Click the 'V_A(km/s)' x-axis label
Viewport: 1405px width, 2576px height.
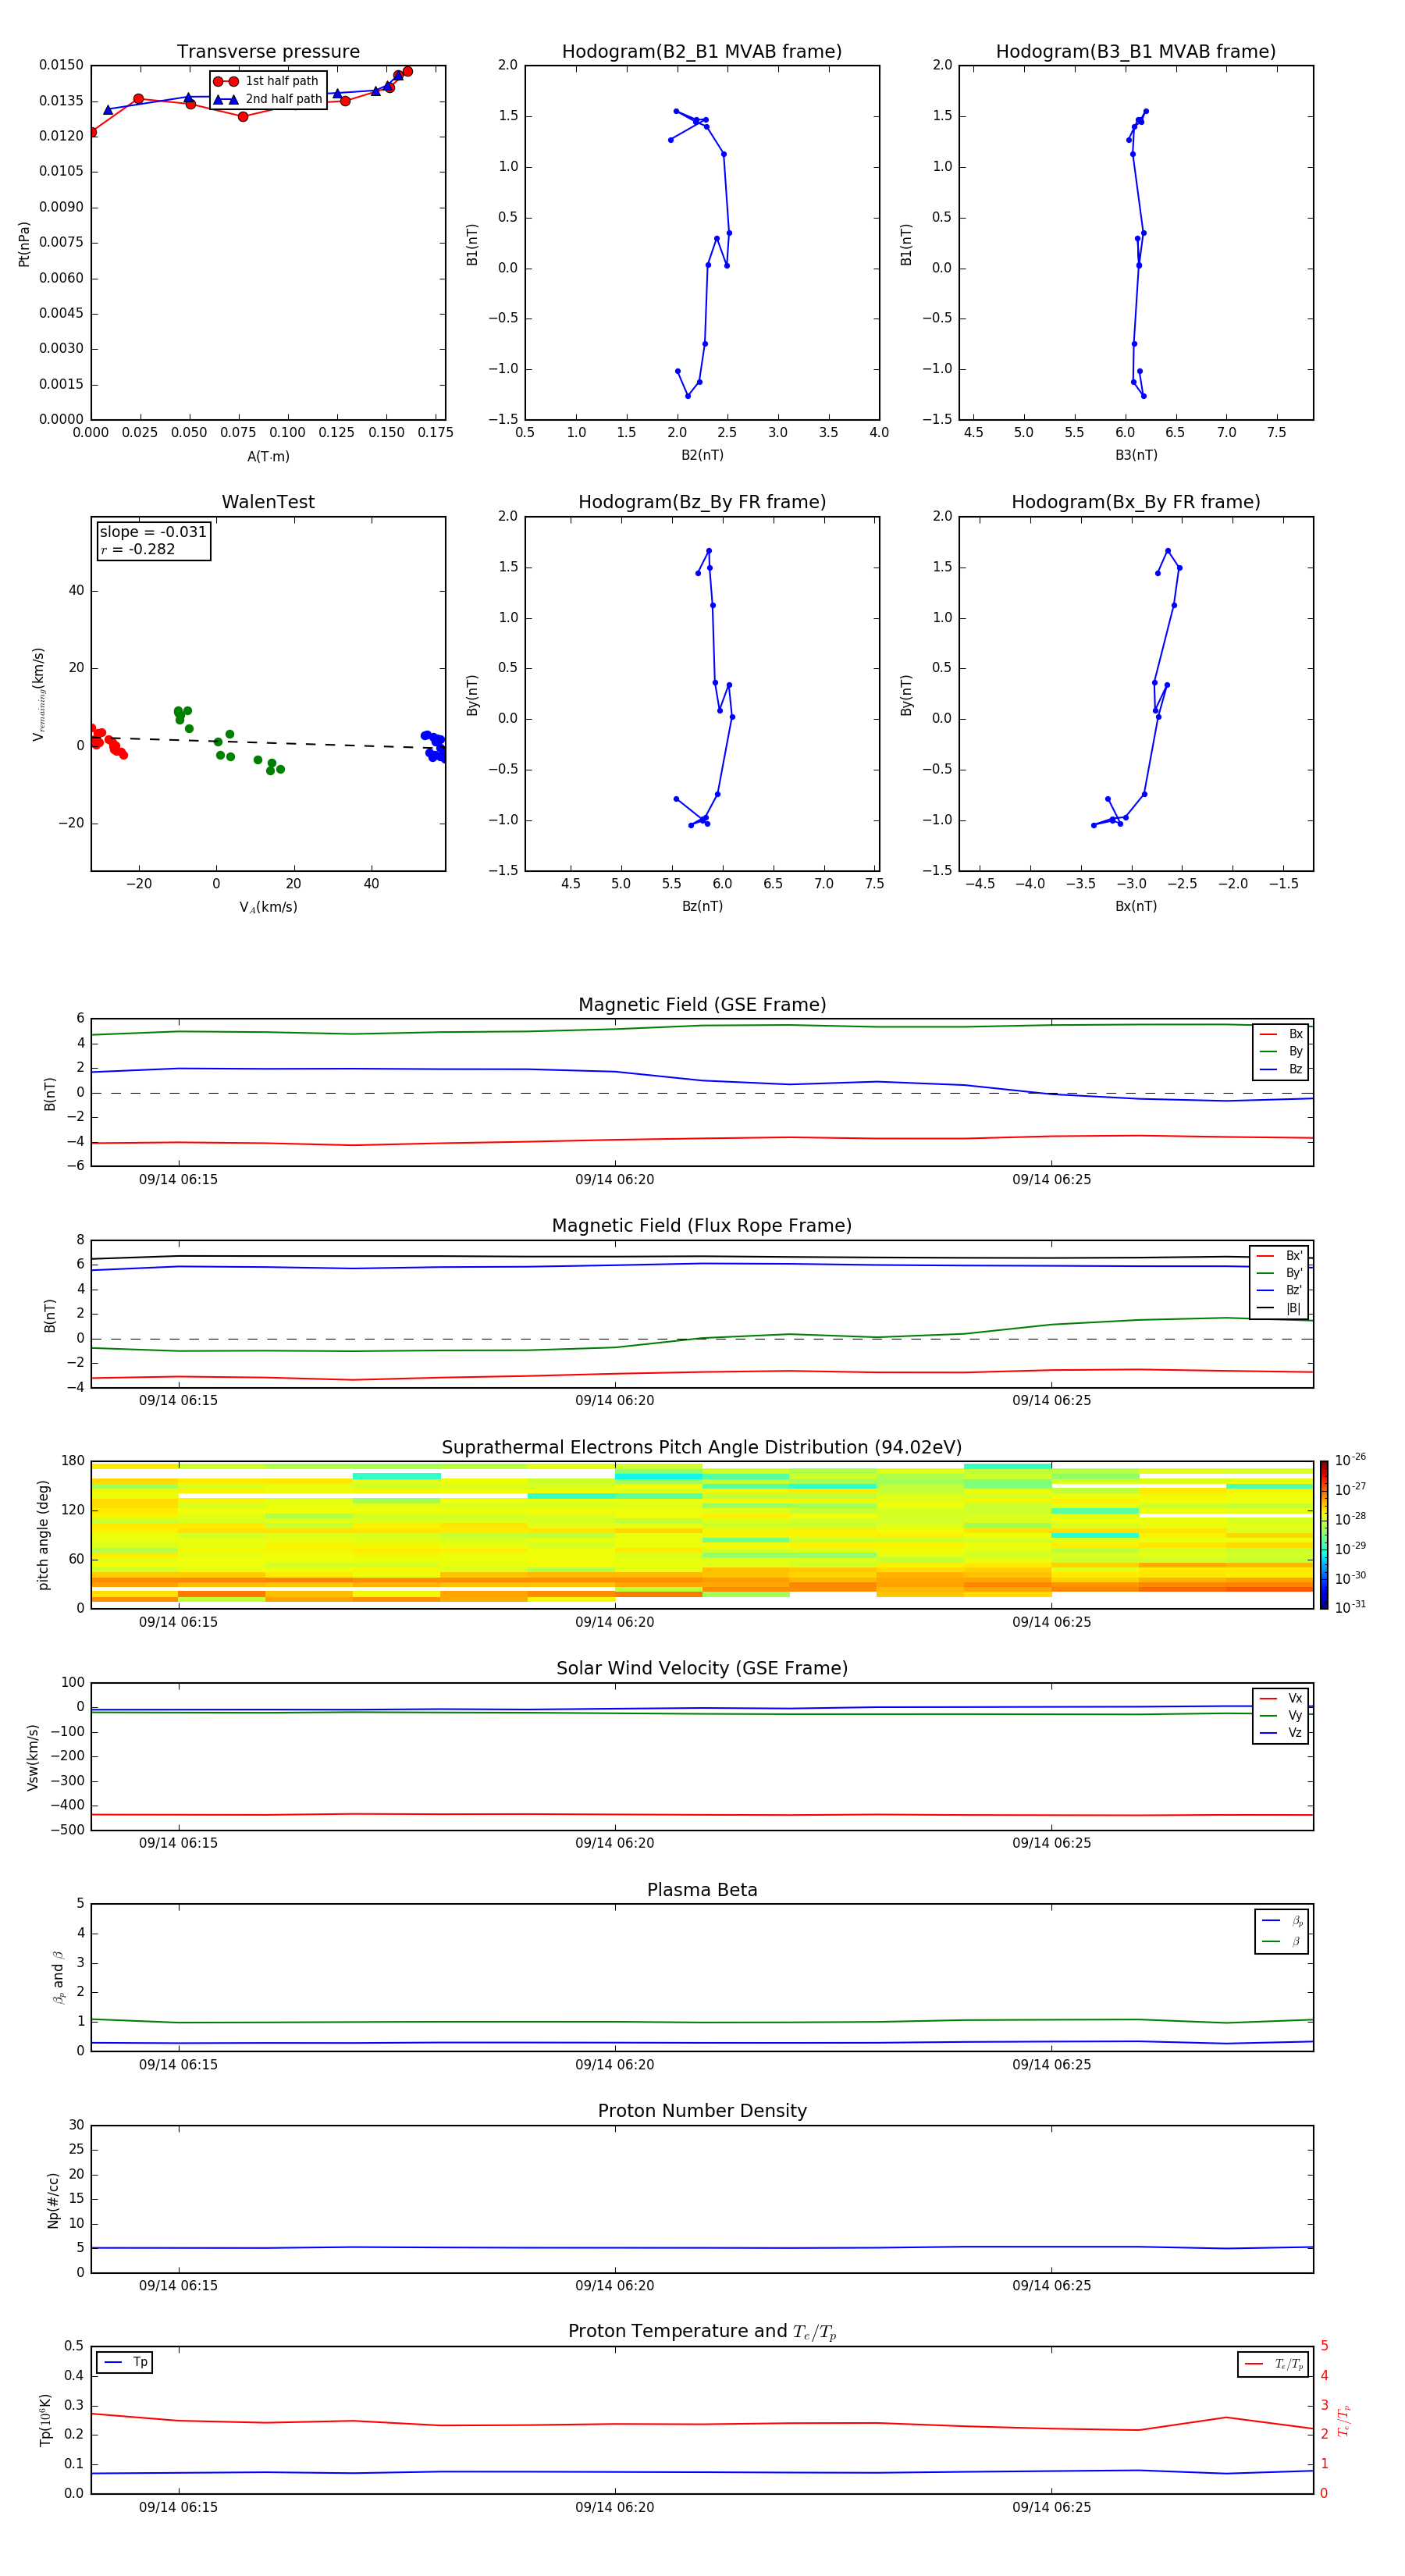click(268, 907)
